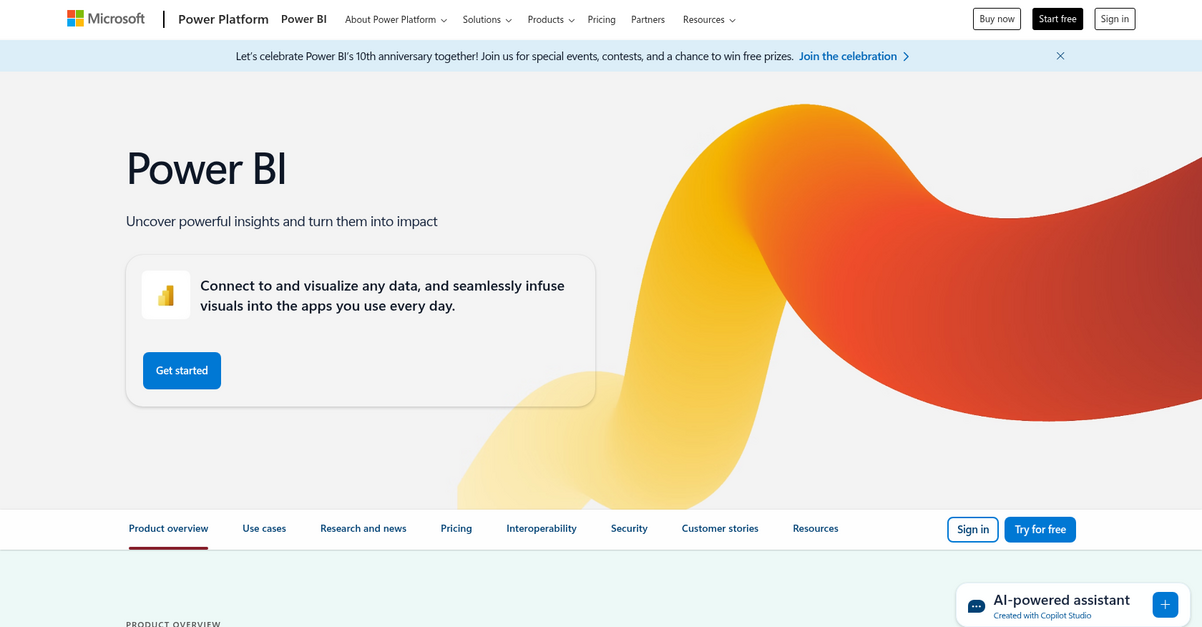Click the AI assistant chat bubble icon
Viewport: 1202px width, 627px height.
(976, 606)
